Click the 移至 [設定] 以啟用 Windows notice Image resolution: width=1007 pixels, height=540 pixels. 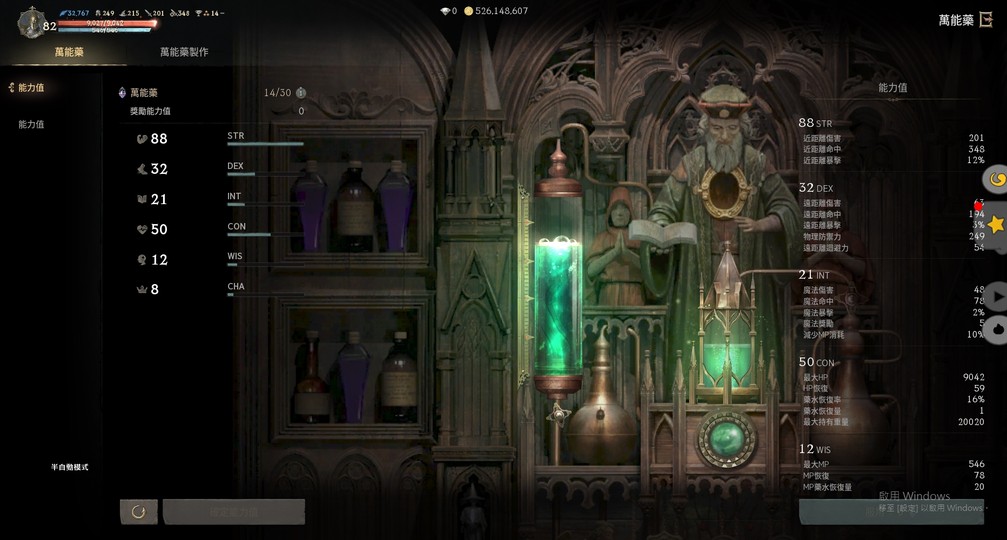point(931,508)
